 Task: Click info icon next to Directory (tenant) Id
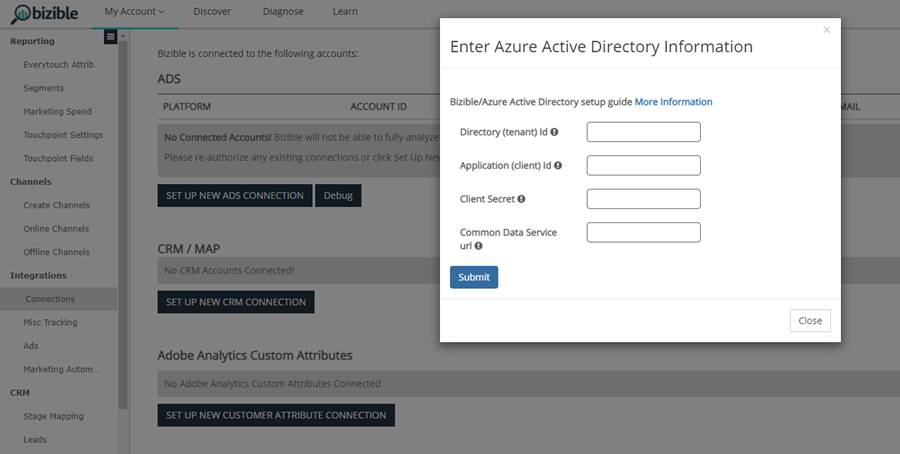tap(554, 132)
